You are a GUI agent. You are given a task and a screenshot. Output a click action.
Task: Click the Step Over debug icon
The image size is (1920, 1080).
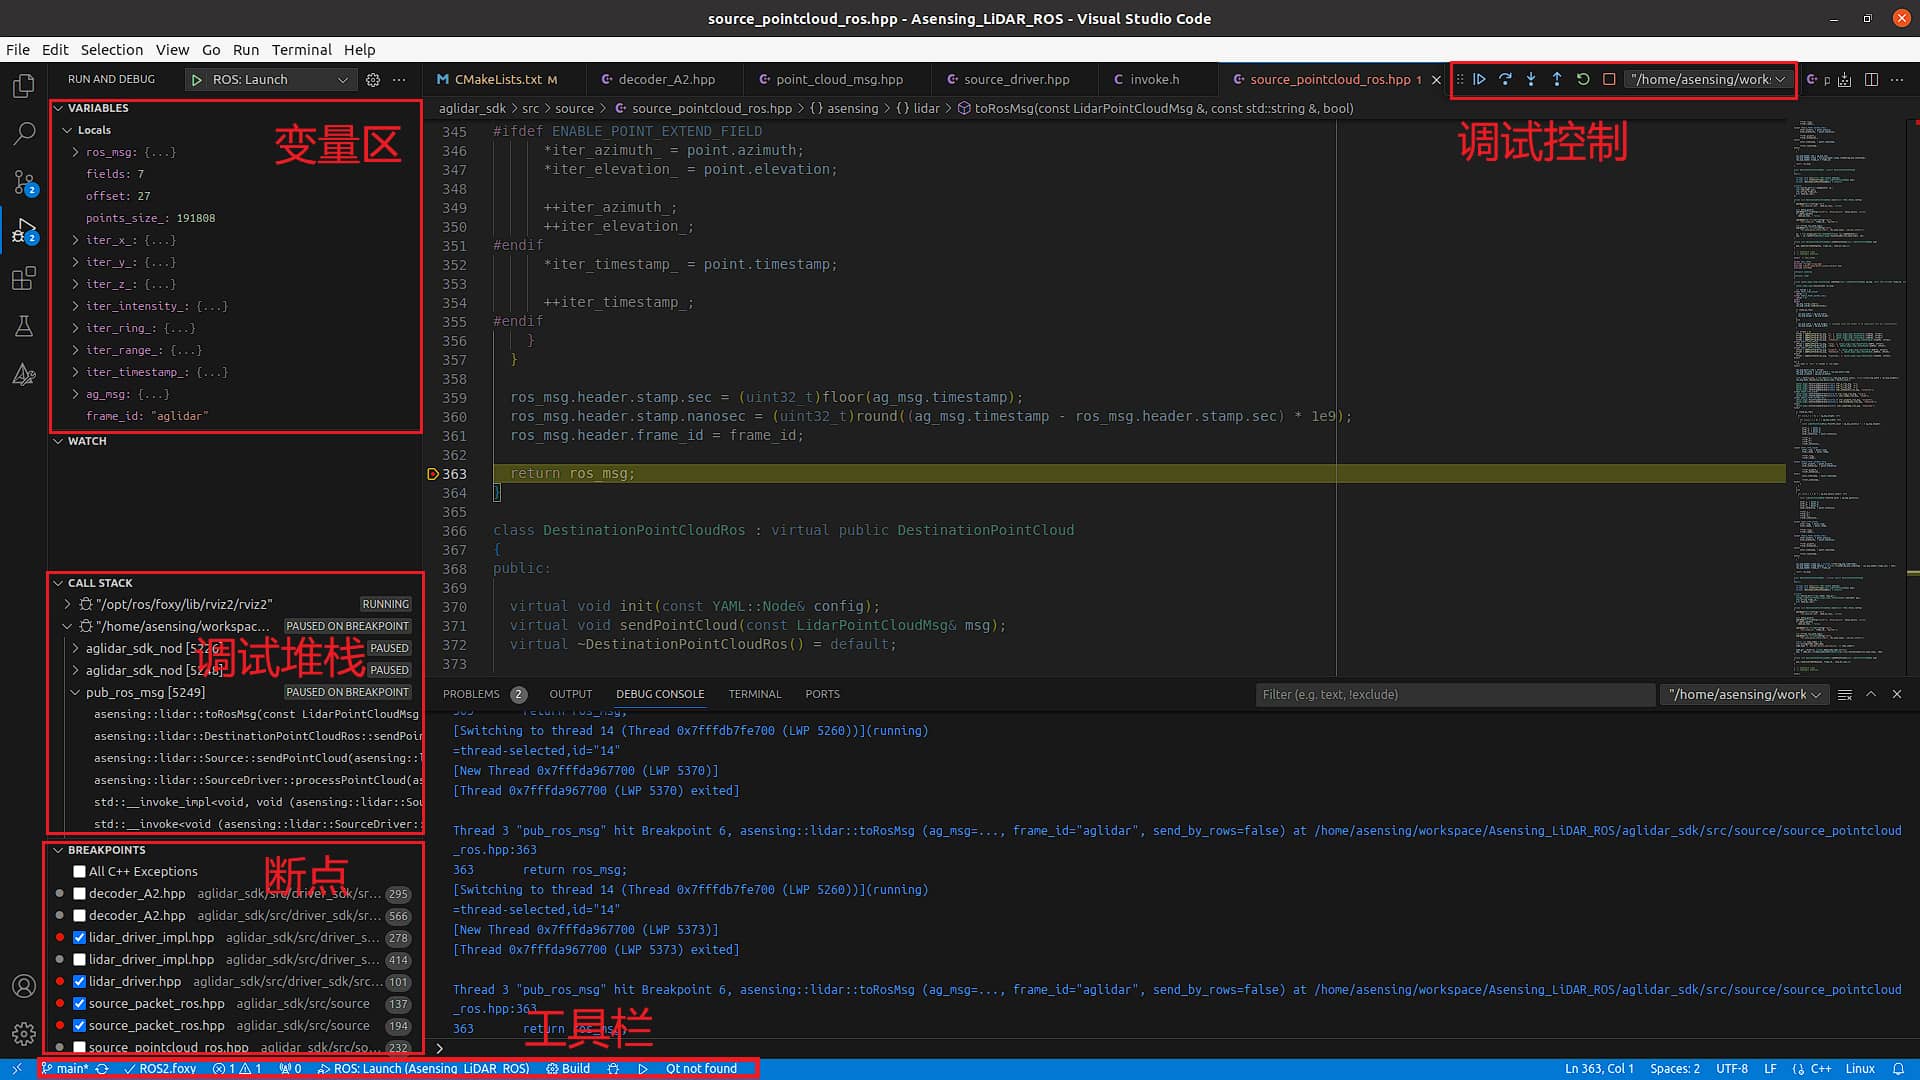[1505, 79]
